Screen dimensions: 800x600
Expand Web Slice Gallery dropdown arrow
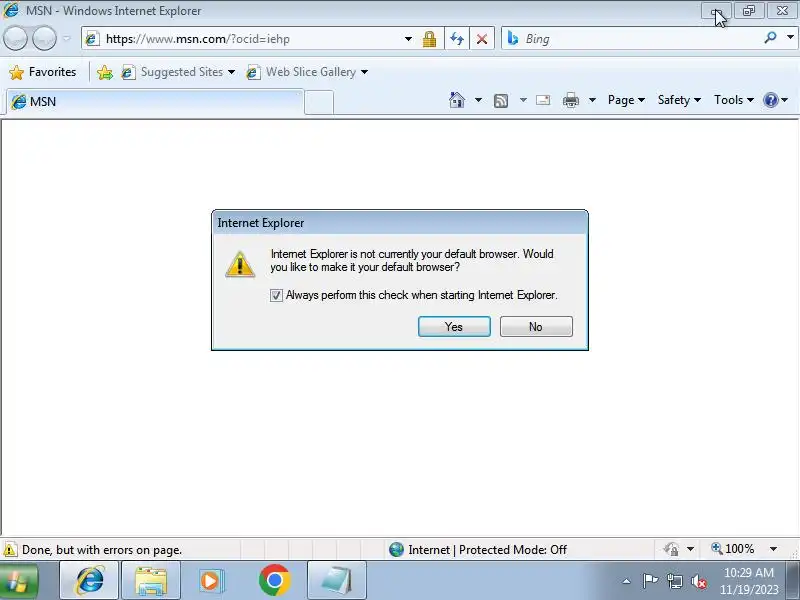[x=364, y=72]
